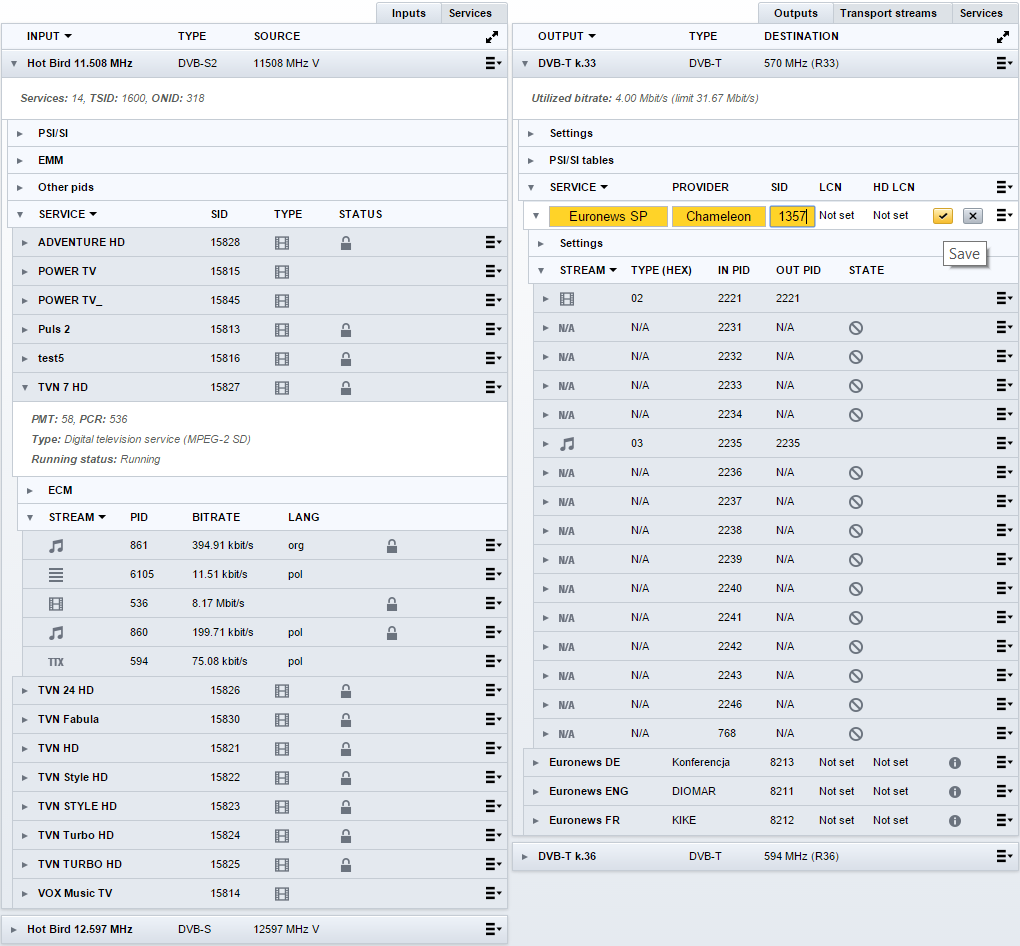Open menu for Hot Bird 12.597 MHz input
The width and height of the screenshot is (1020, 946).
pyautogui.click(x=493, y=929)
